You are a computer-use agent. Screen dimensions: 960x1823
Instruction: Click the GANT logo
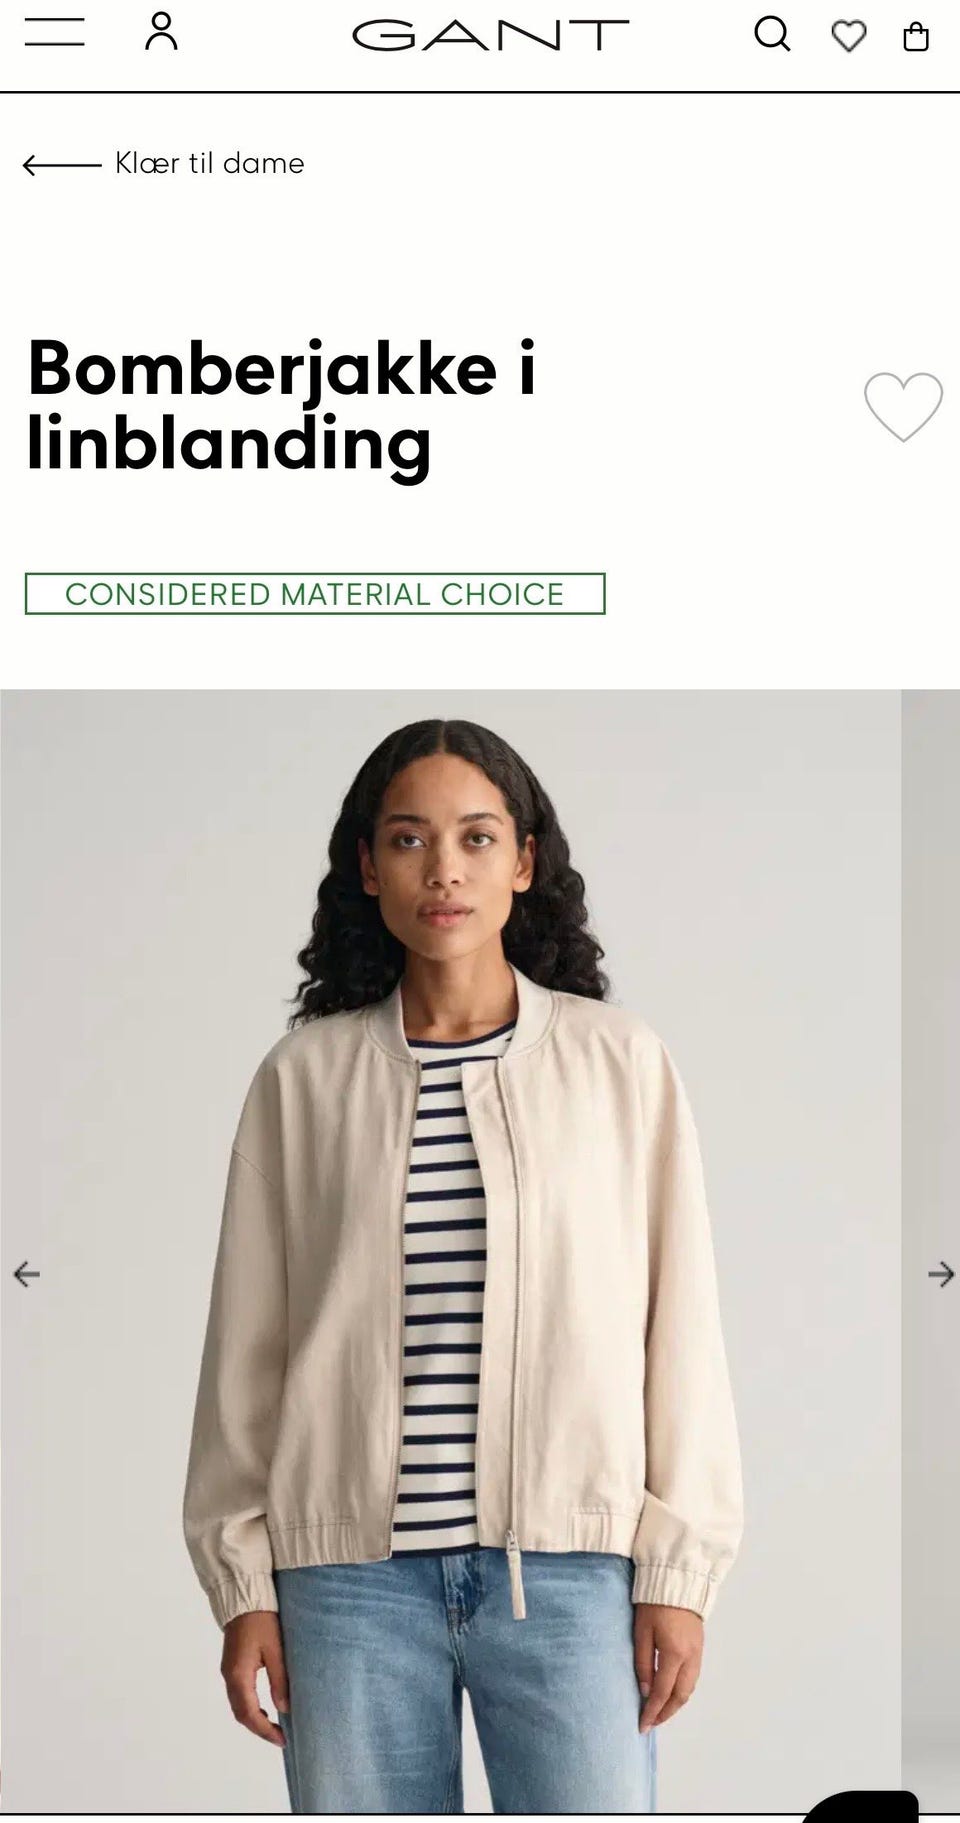490,35
